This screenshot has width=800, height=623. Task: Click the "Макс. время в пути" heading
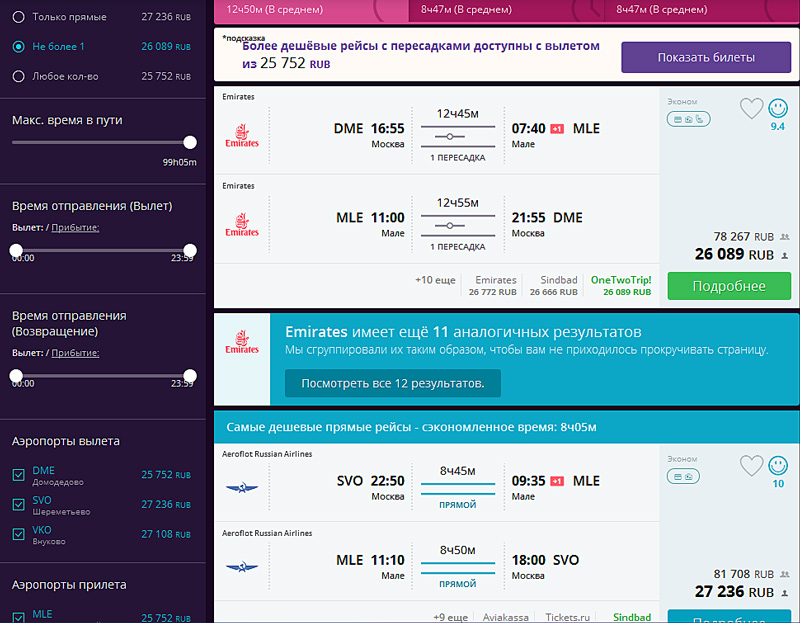(67, 120)
